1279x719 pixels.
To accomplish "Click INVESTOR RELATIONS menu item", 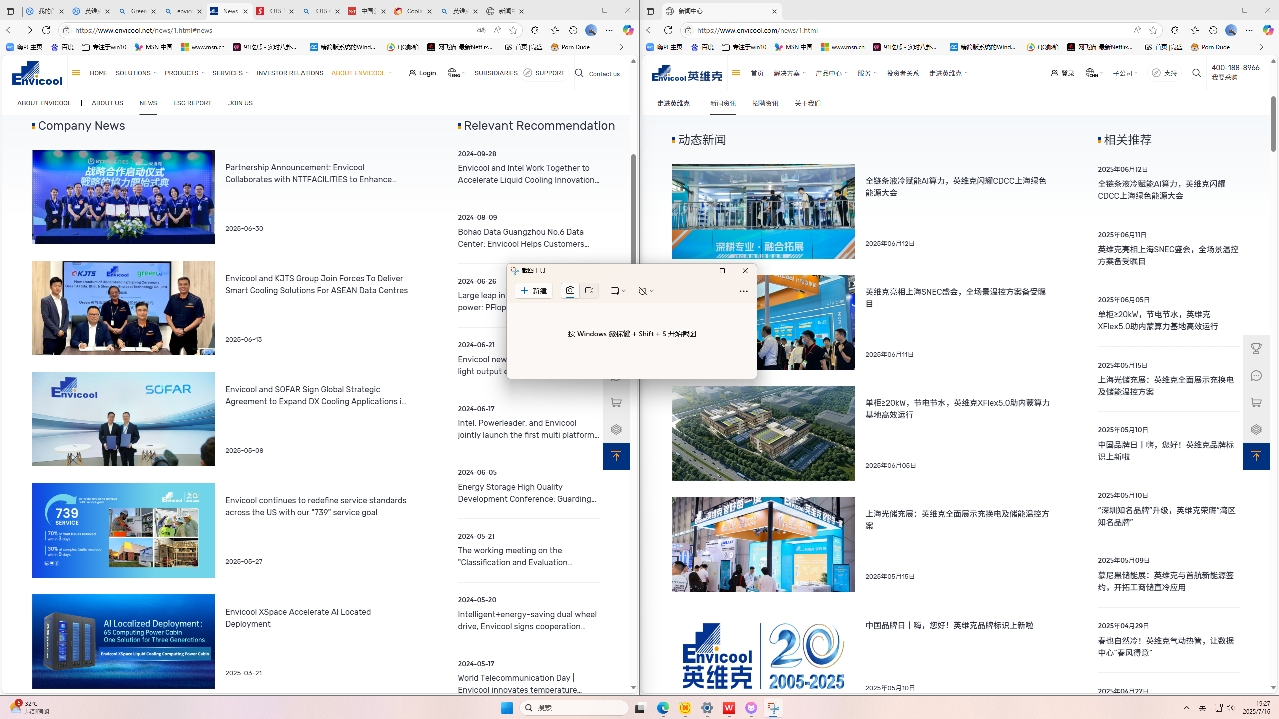I will (289, 73).
